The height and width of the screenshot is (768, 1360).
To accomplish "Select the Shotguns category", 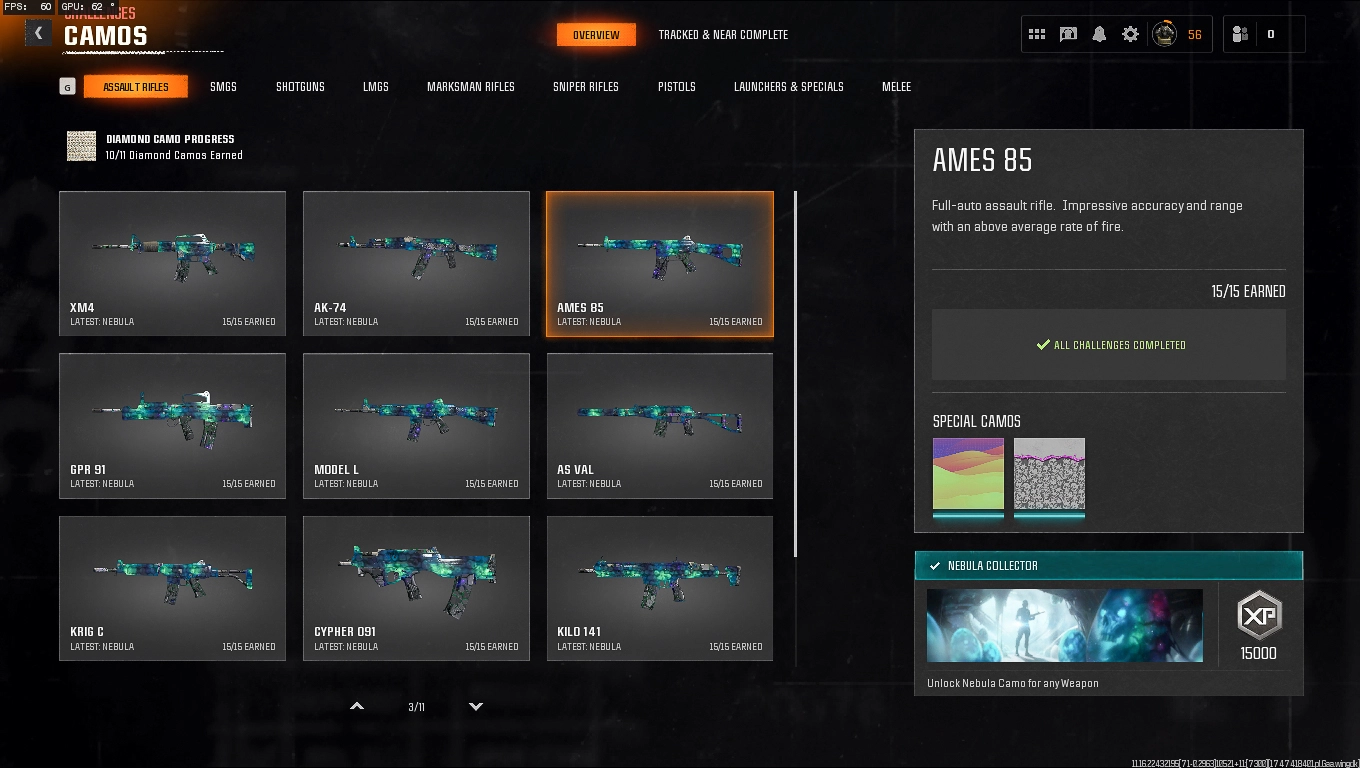I will pyautogui.click(x=300, y=87).
